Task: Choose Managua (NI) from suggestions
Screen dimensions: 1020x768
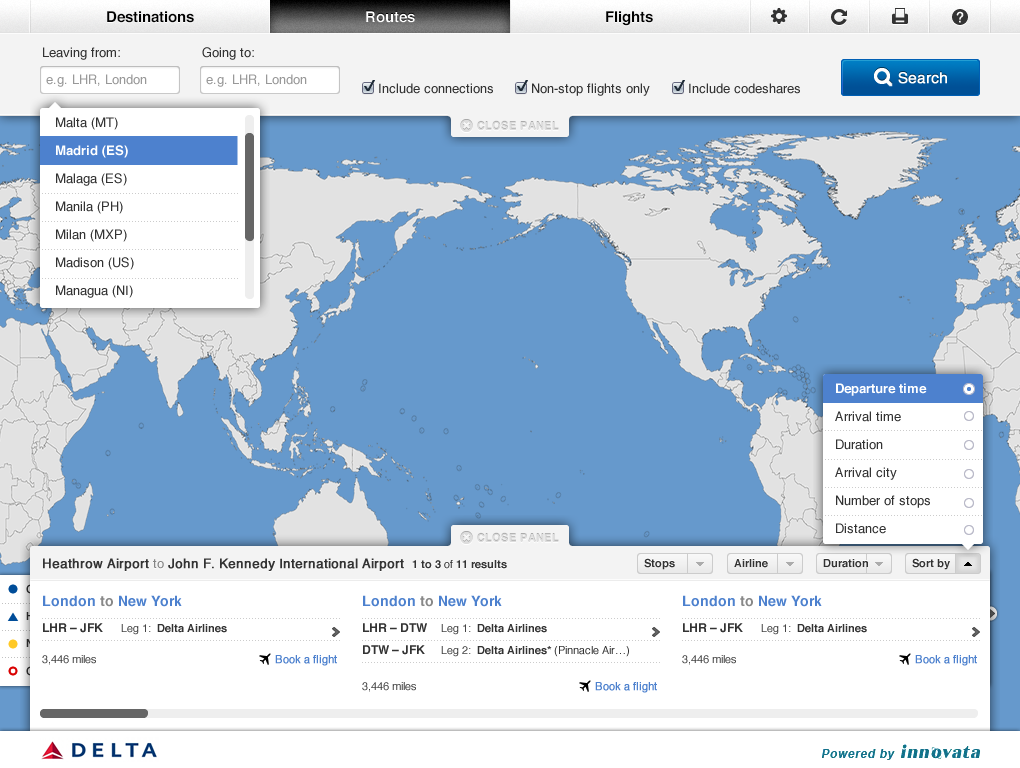Action: [139, 290]
